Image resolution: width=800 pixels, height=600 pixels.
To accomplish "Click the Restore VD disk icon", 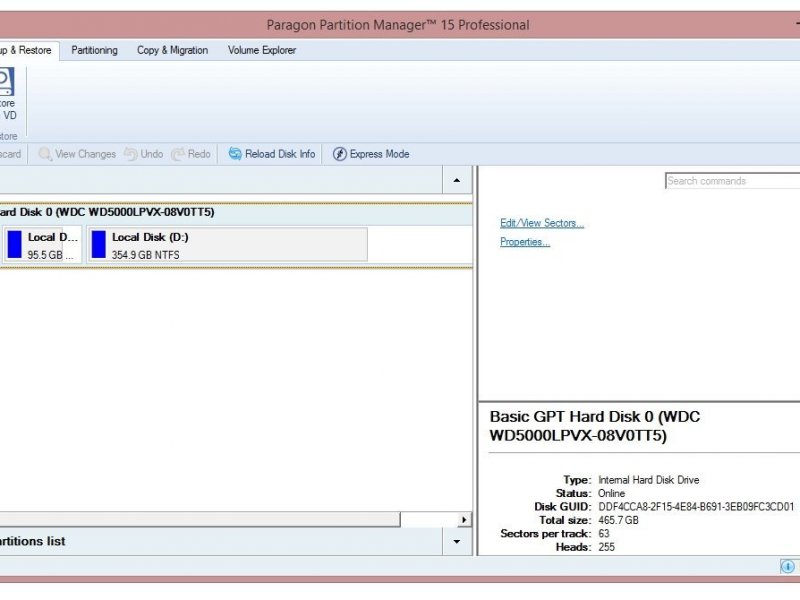I will (6, 81).
